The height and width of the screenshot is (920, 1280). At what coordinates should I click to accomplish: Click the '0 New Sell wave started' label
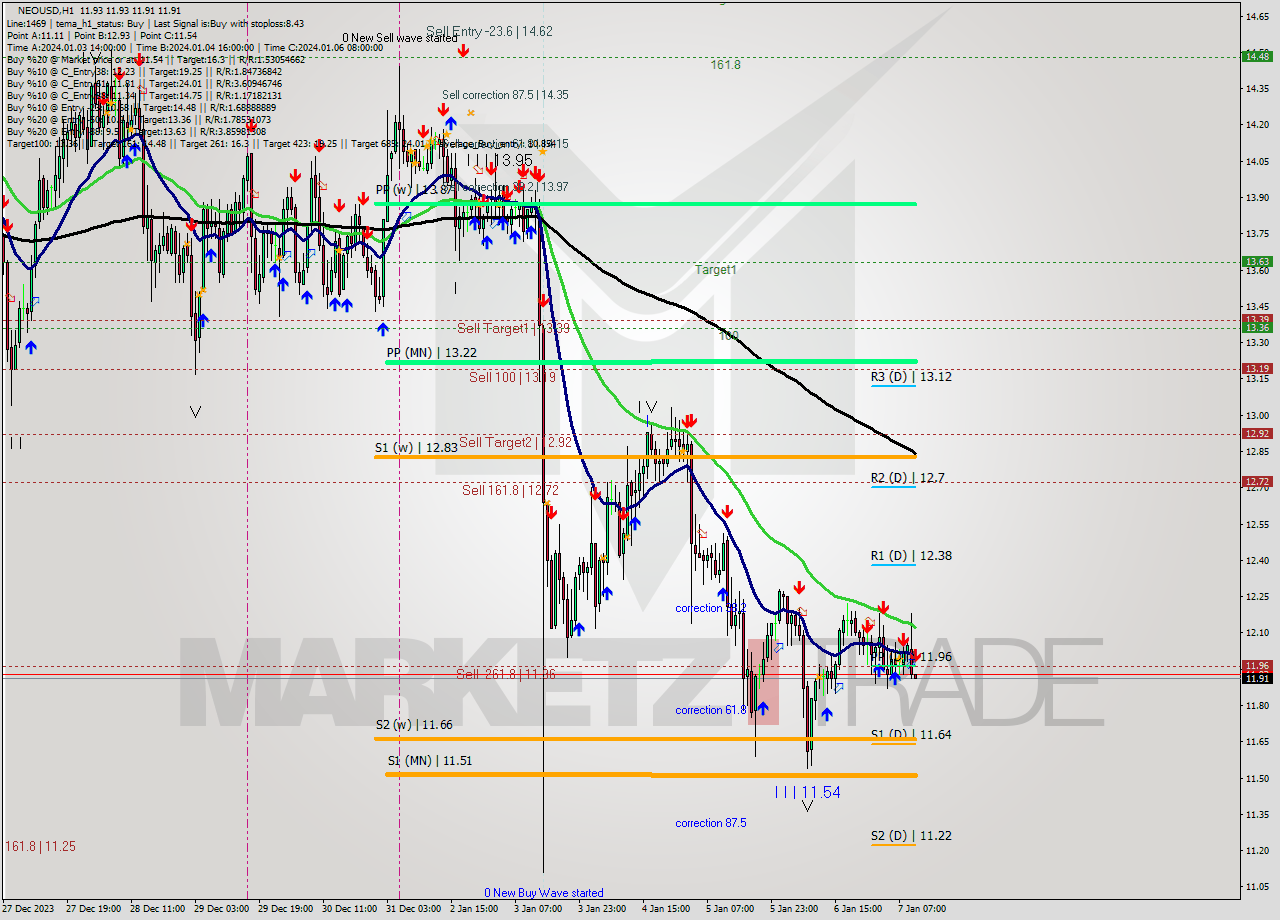pyautogui.click(x=399, y=38)
